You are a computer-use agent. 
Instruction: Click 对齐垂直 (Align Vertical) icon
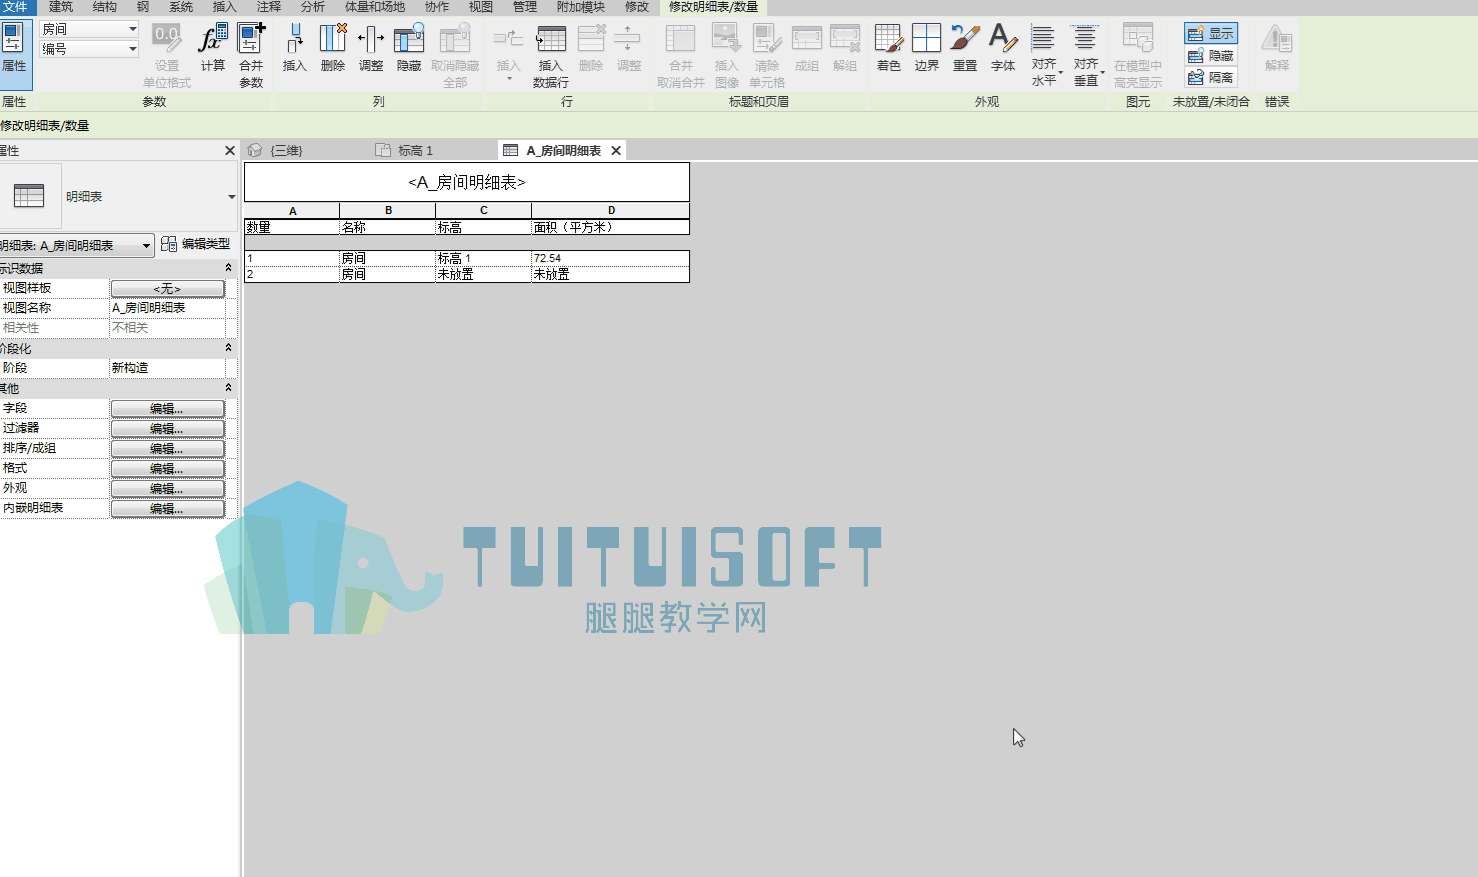pos(1086,56)
